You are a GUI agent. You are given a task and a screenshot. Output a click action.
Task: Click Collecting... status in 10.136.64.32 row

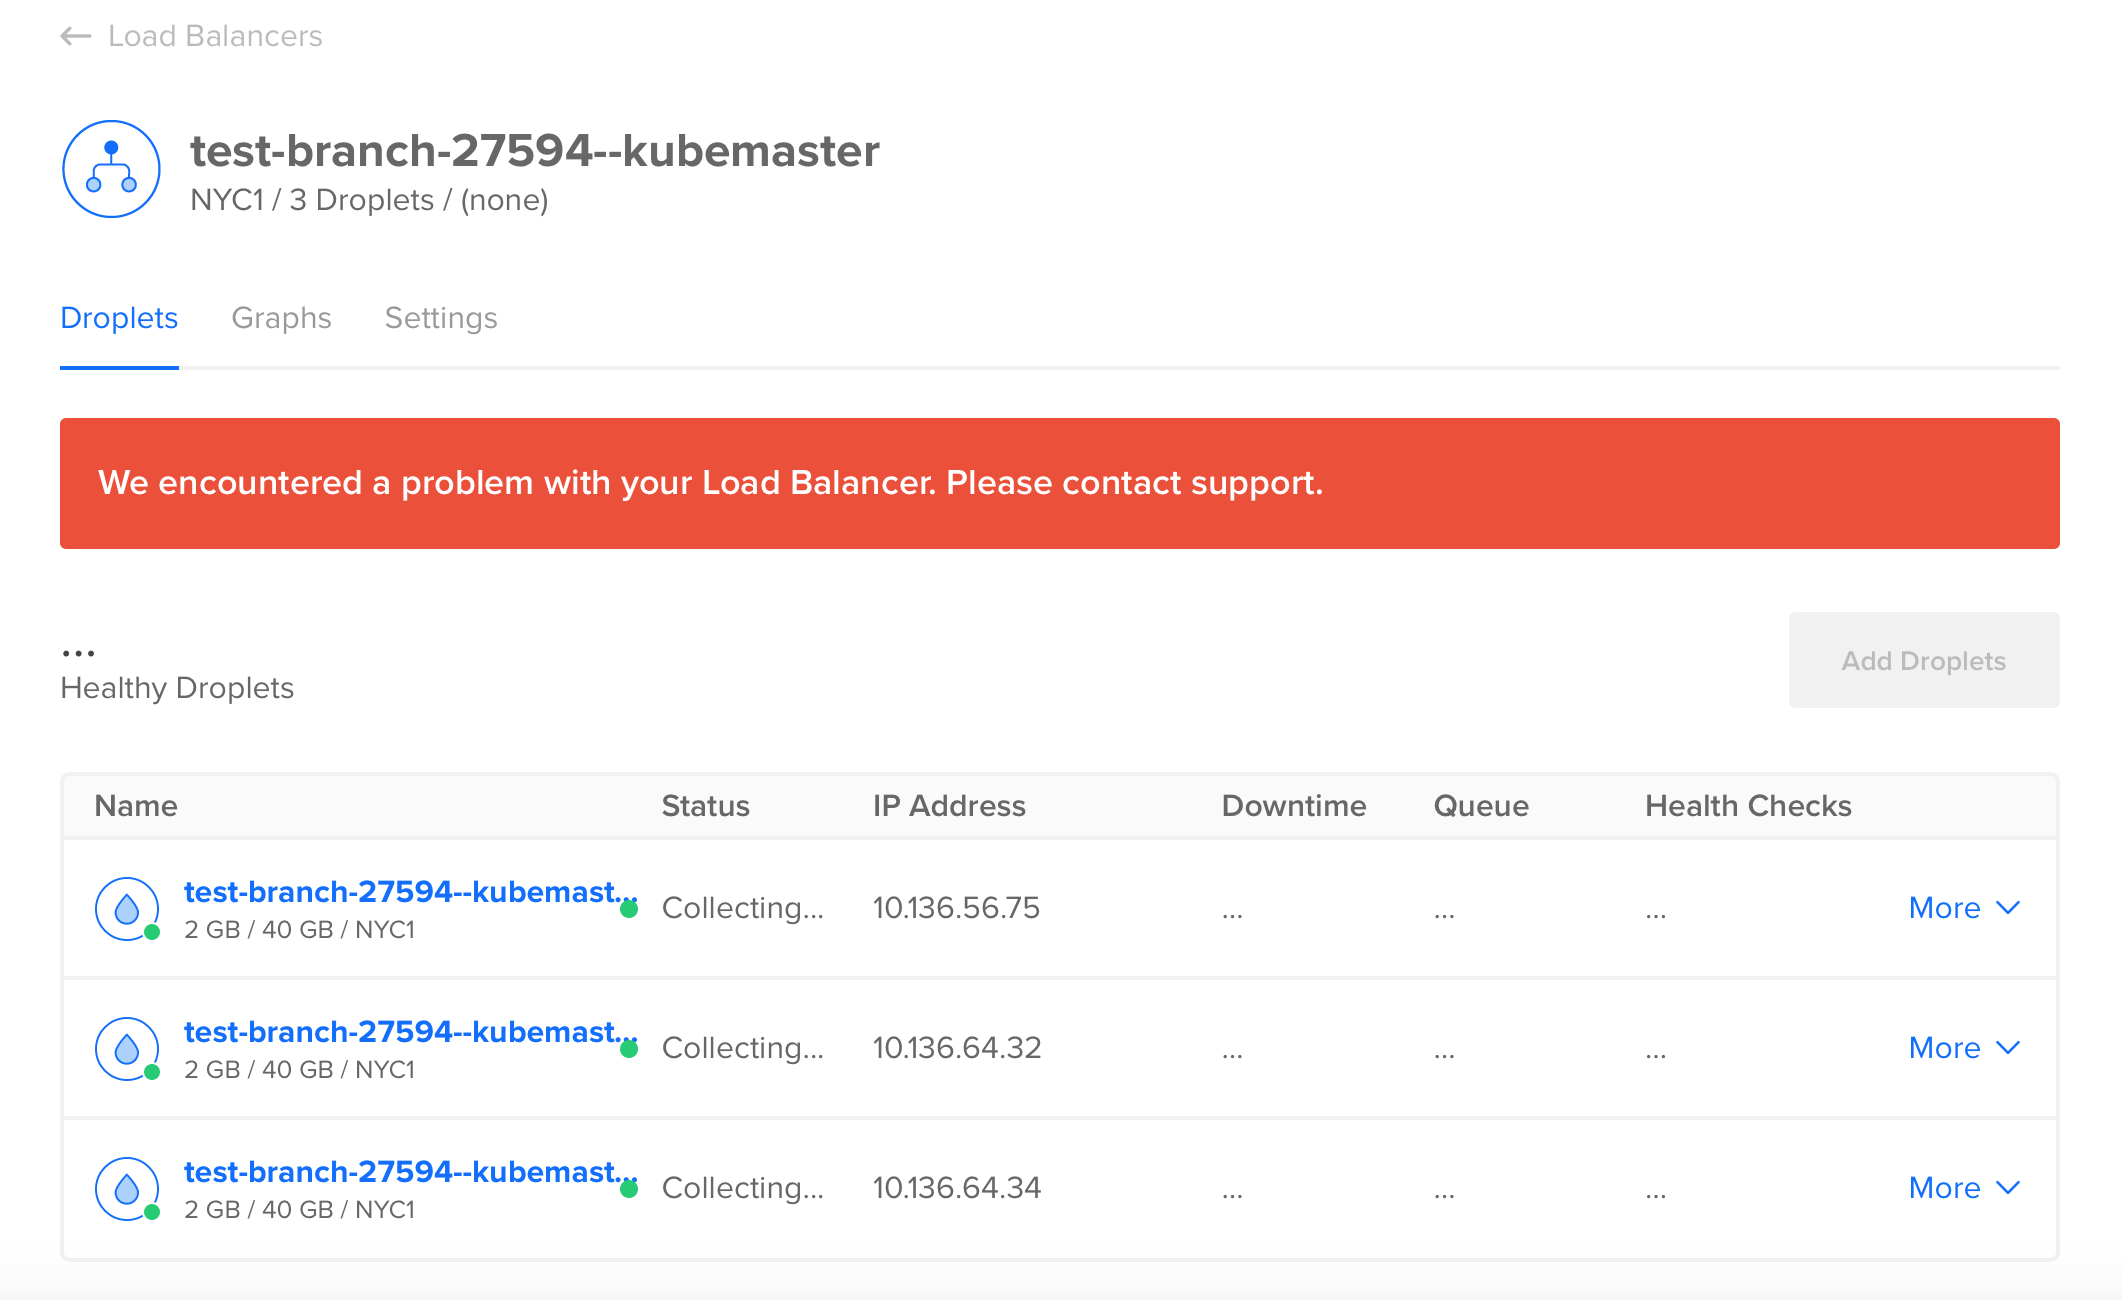click(743, 1048)
